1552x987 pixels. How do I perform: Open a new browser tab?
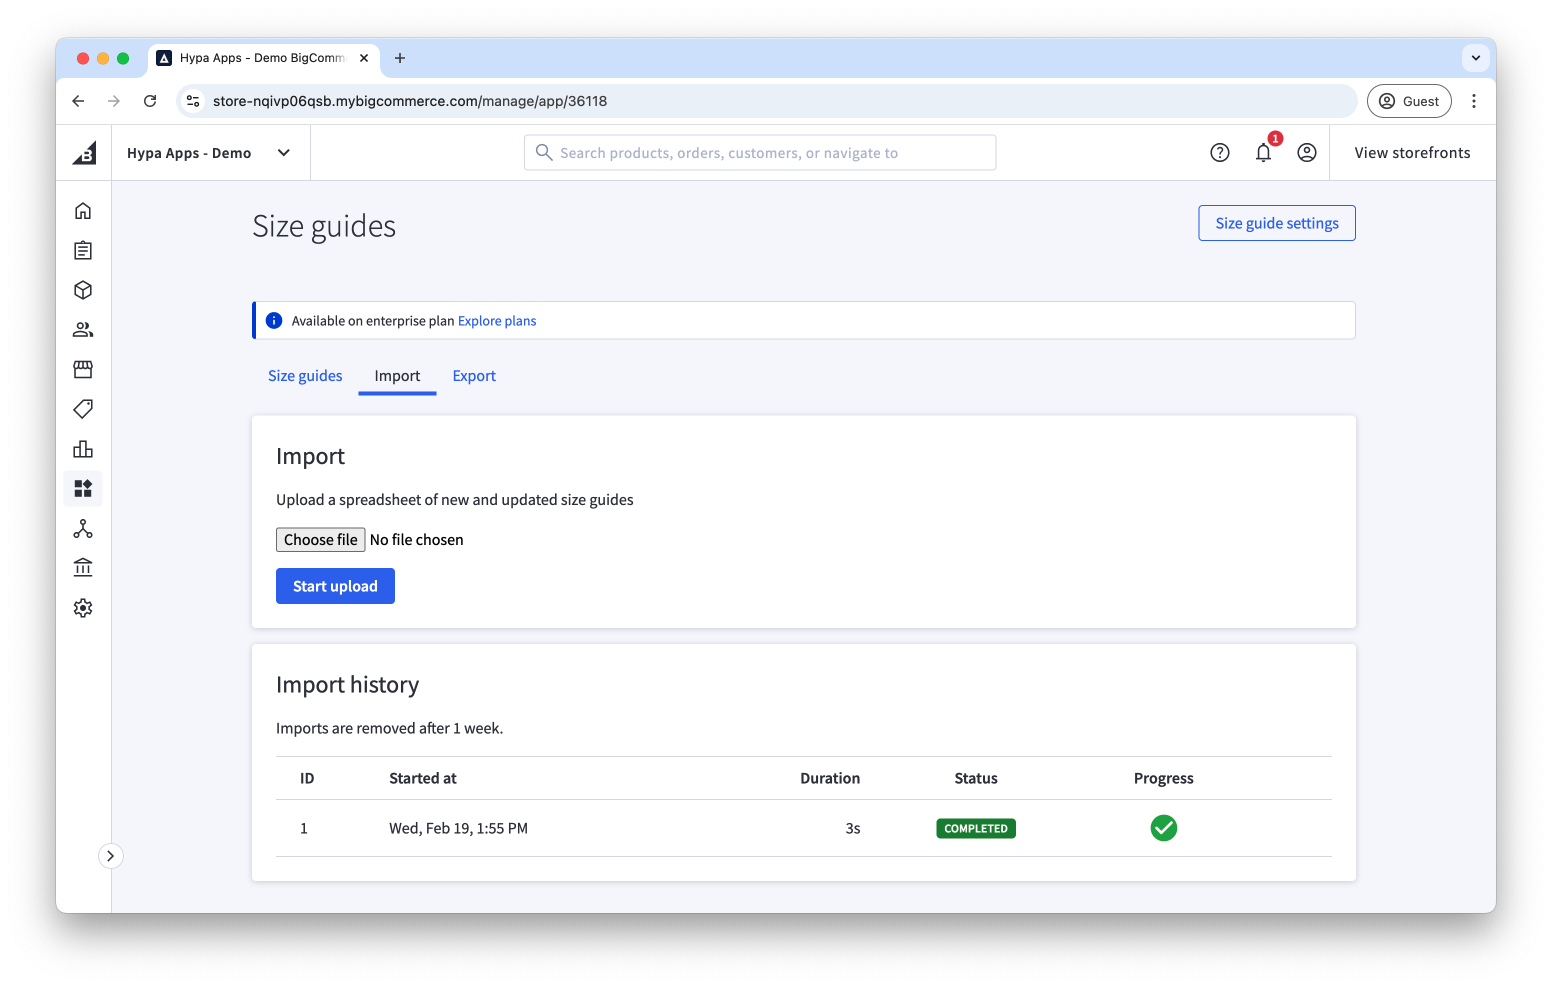pyautogui.click(x=400, y=58)
